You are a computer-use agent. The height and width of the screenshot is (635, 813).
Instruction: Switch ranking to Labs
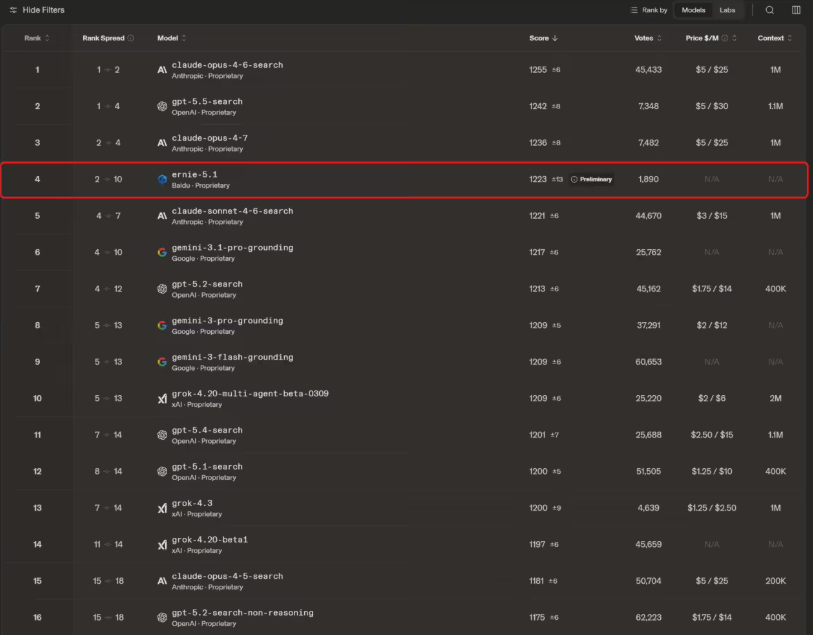tap(727, 10)
